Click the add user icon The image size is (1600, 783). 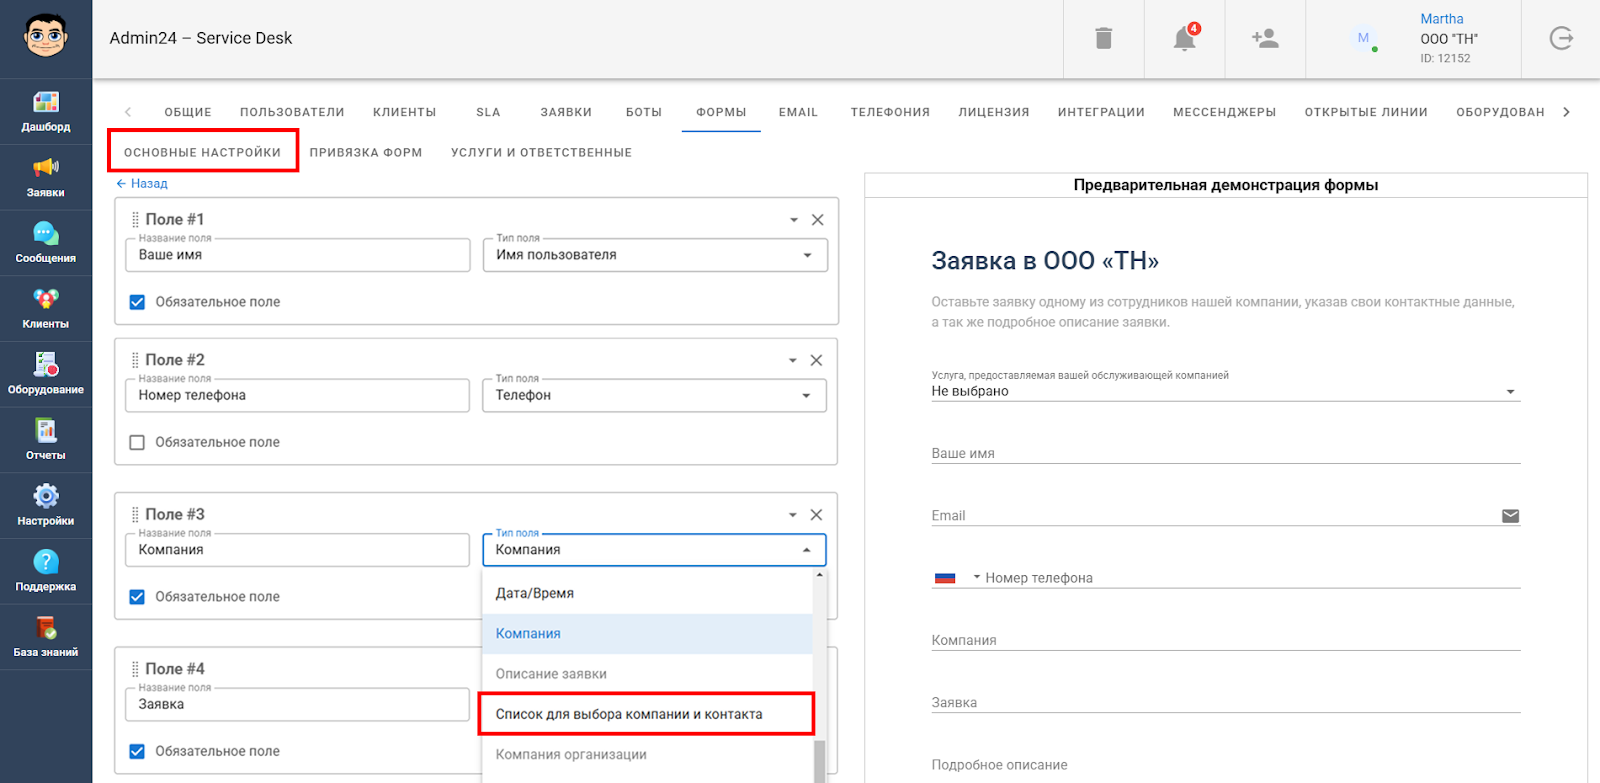coord(1265,39)
